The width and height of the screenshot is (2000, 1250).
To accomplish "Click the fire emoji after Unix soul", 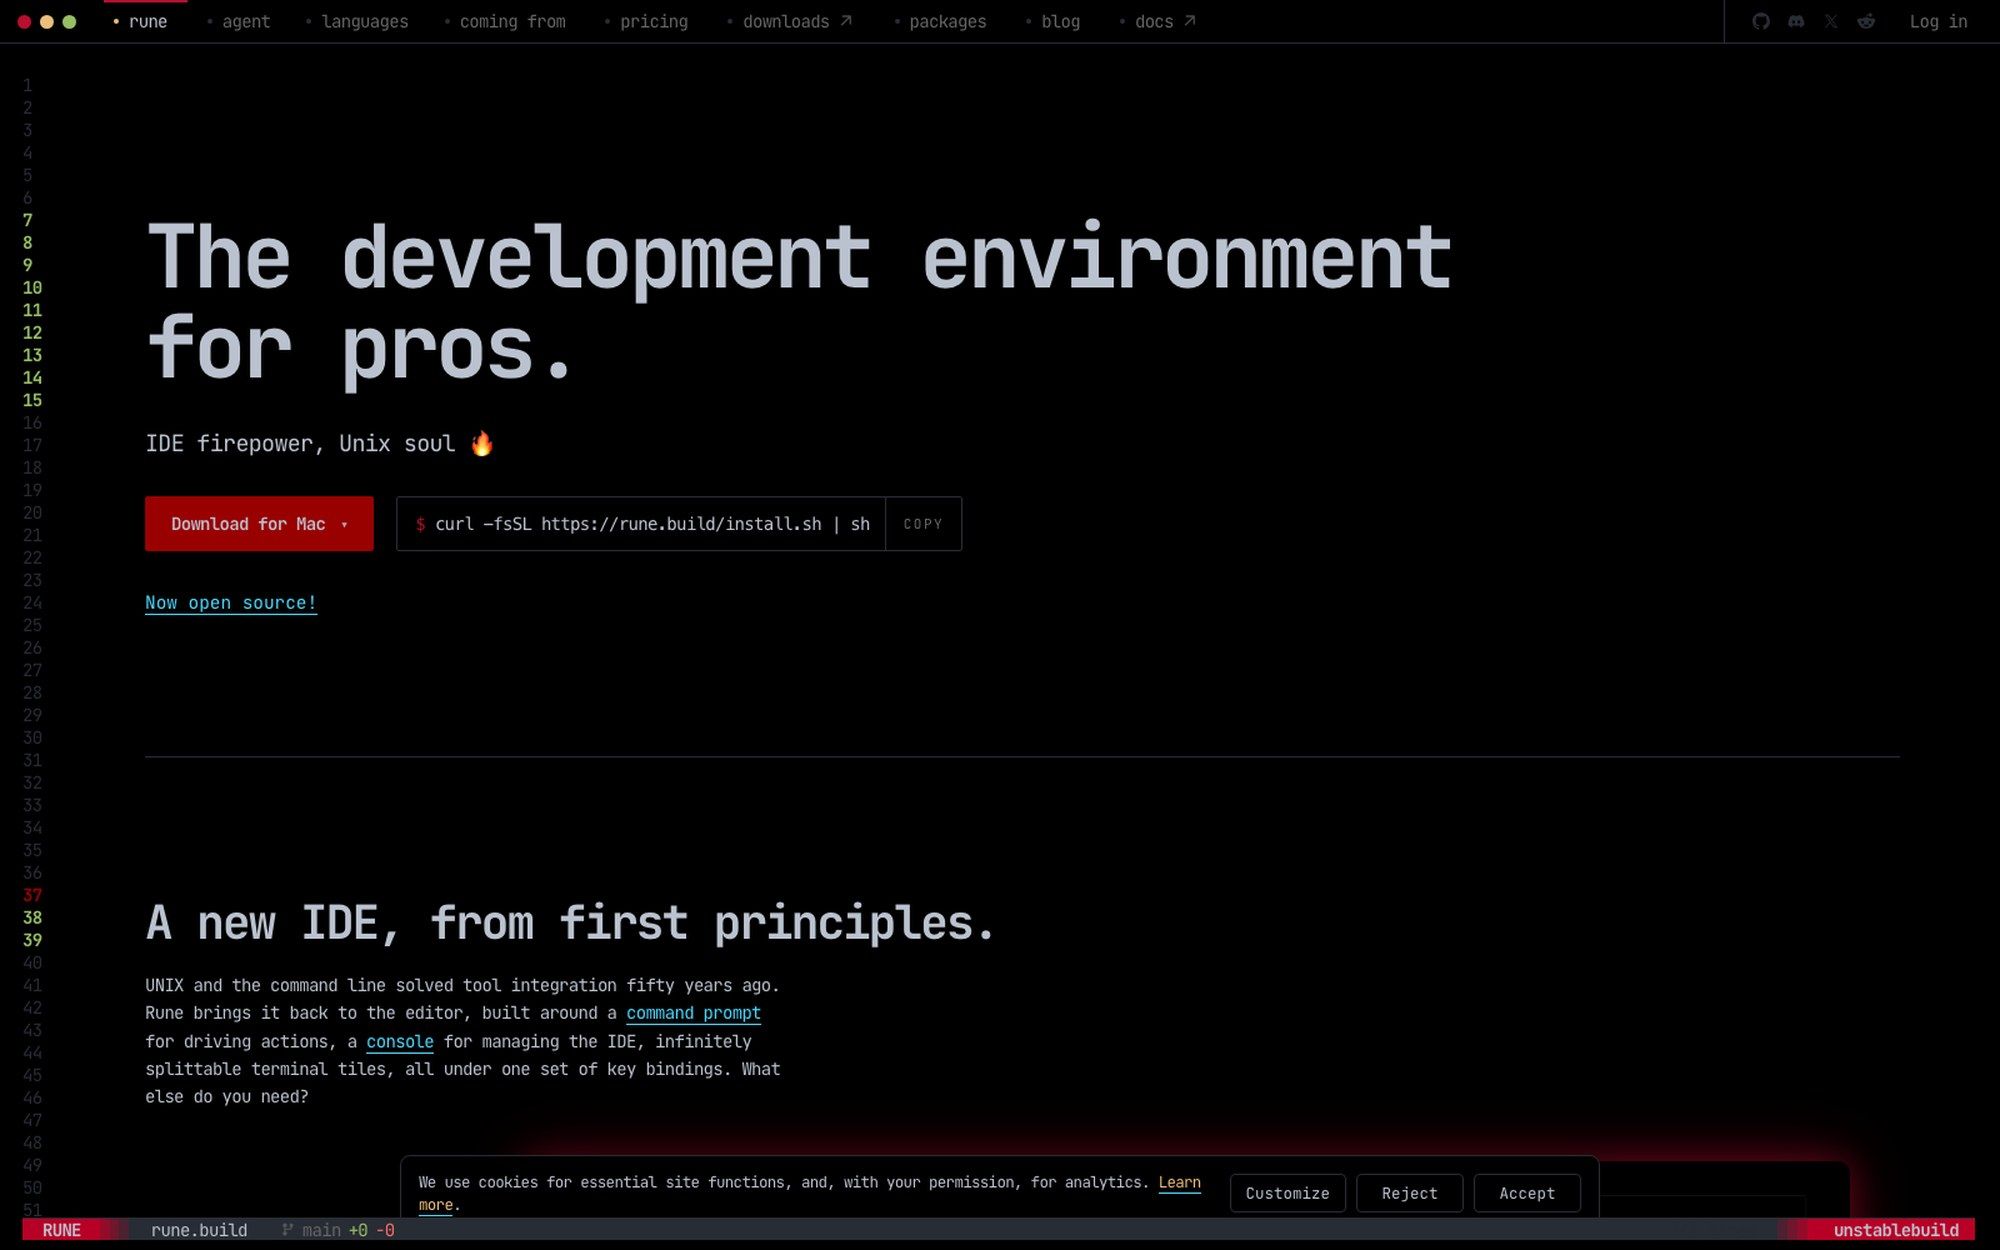I will (x=481, y=442).
